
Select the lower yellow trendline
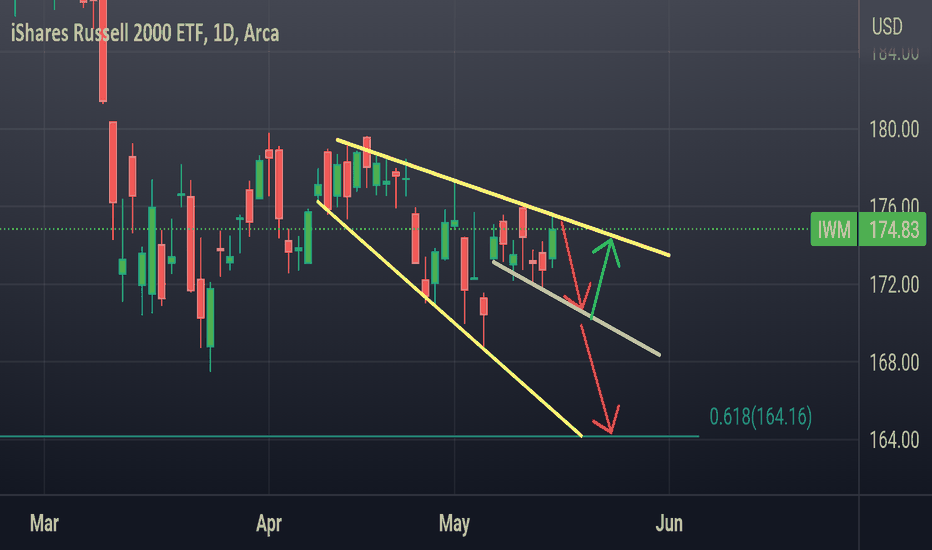click(x=449, y=319)
